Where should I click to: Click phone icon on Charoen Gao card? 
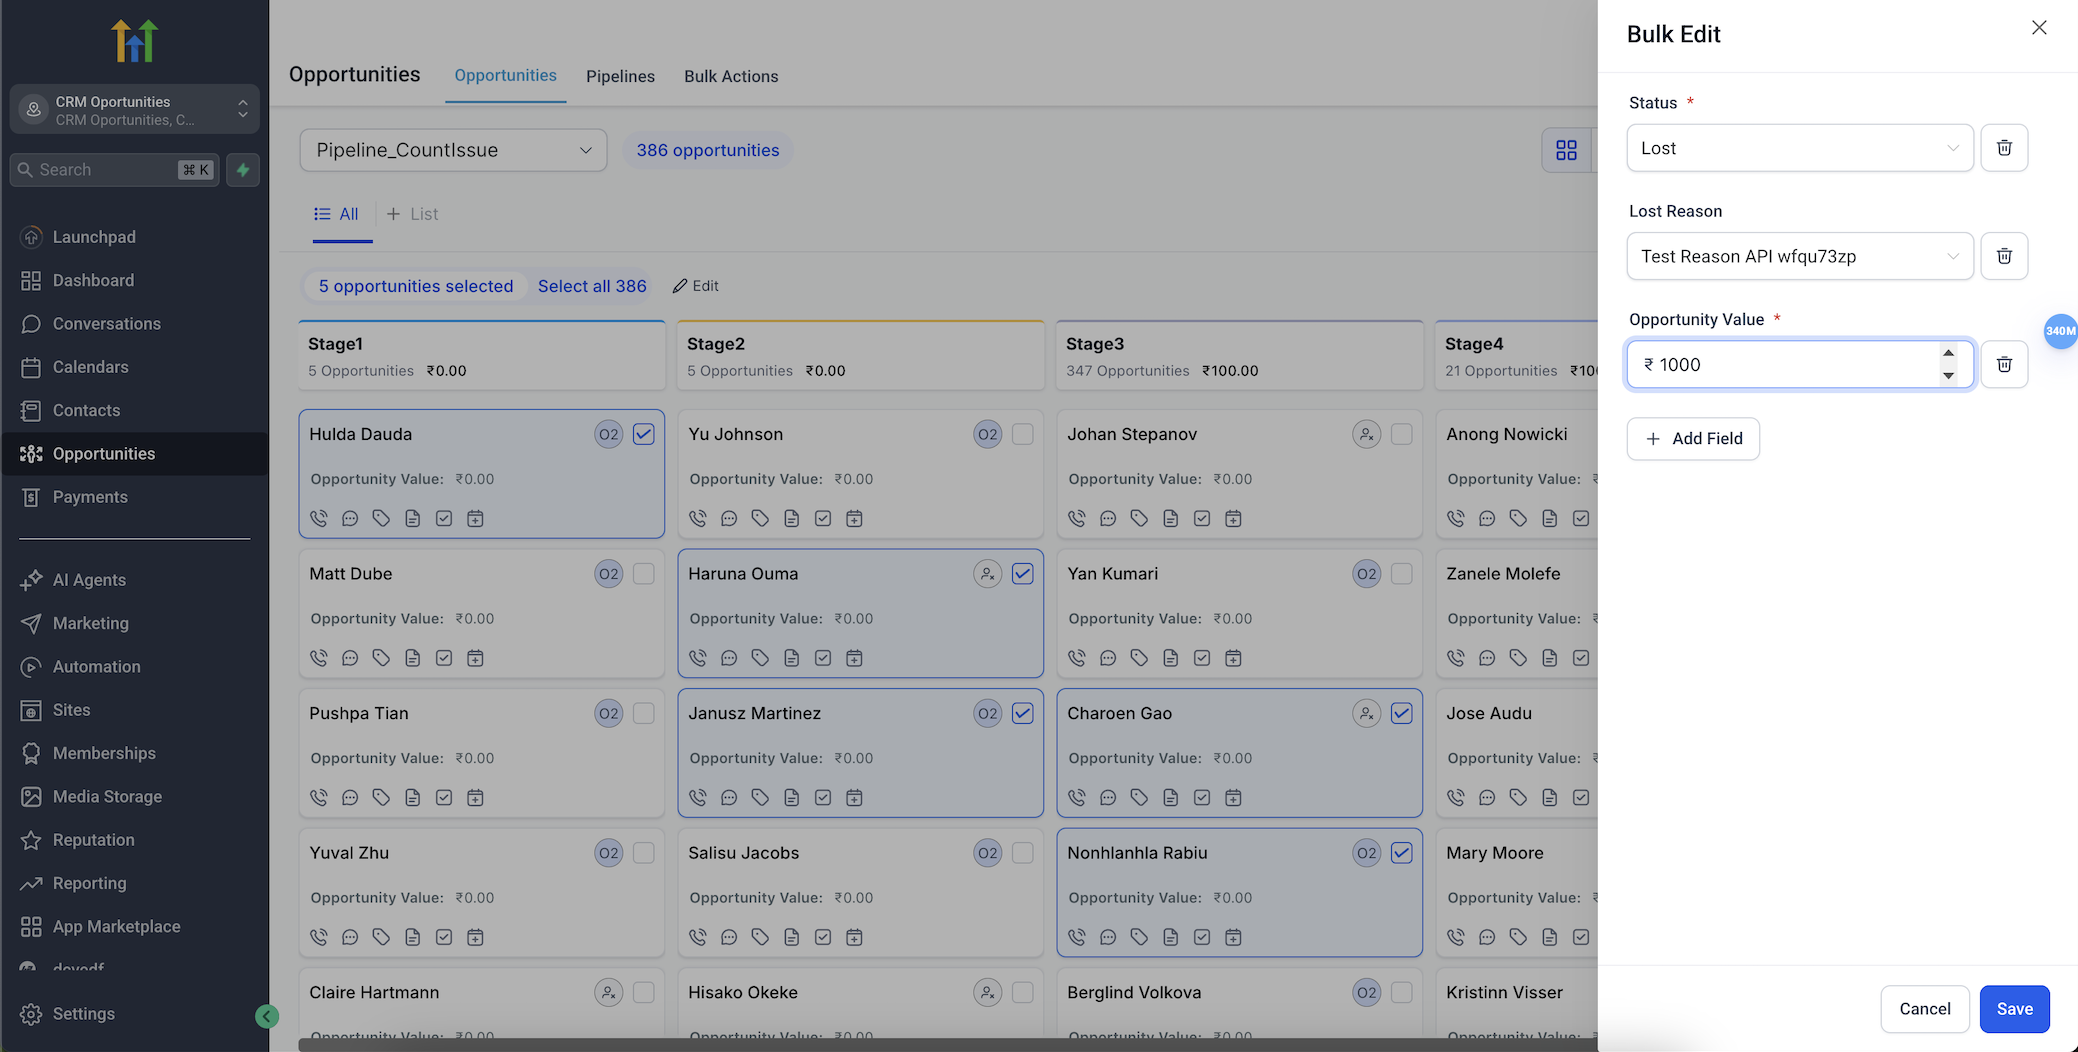pos(1077,797)
